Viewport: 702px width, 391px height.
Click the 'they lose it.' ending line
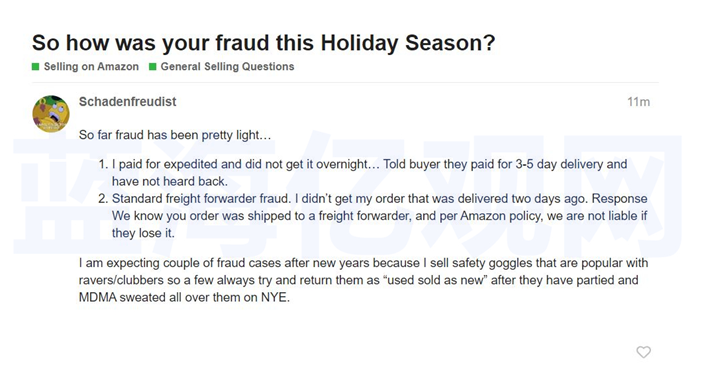(143, 233)
